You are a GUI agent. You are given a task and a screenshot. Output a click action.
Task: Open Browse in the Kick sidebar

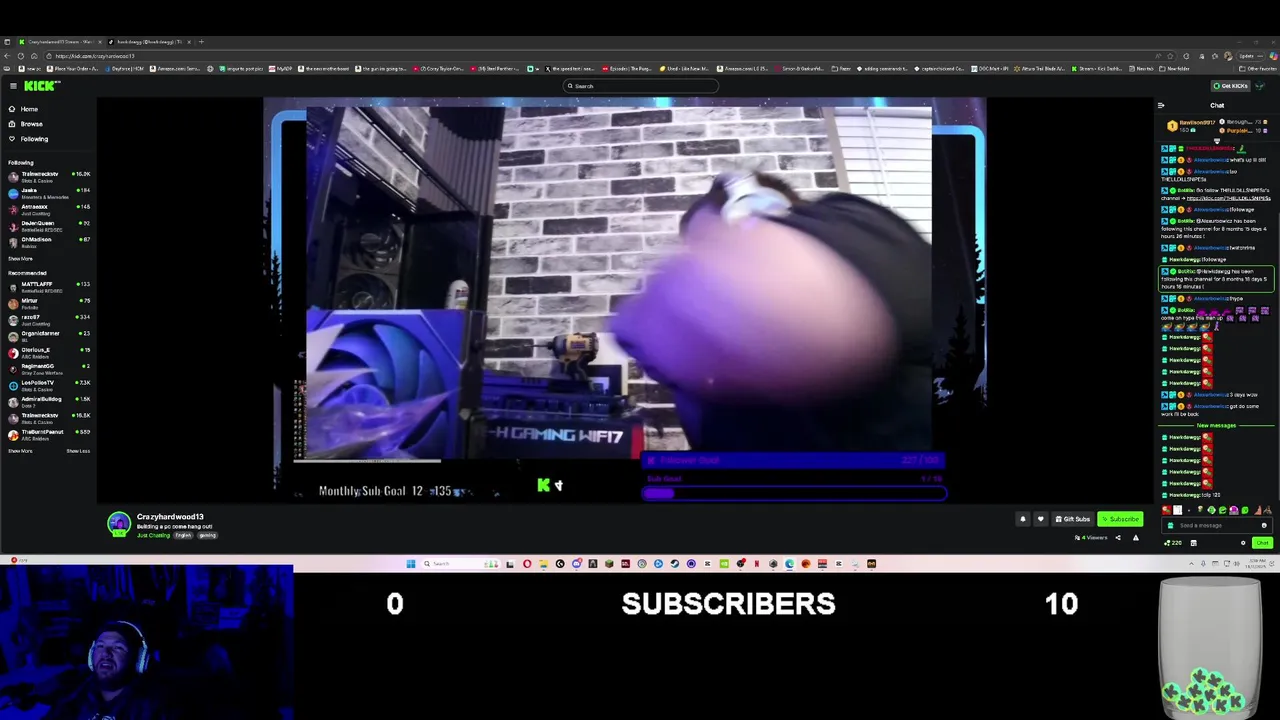25,124
